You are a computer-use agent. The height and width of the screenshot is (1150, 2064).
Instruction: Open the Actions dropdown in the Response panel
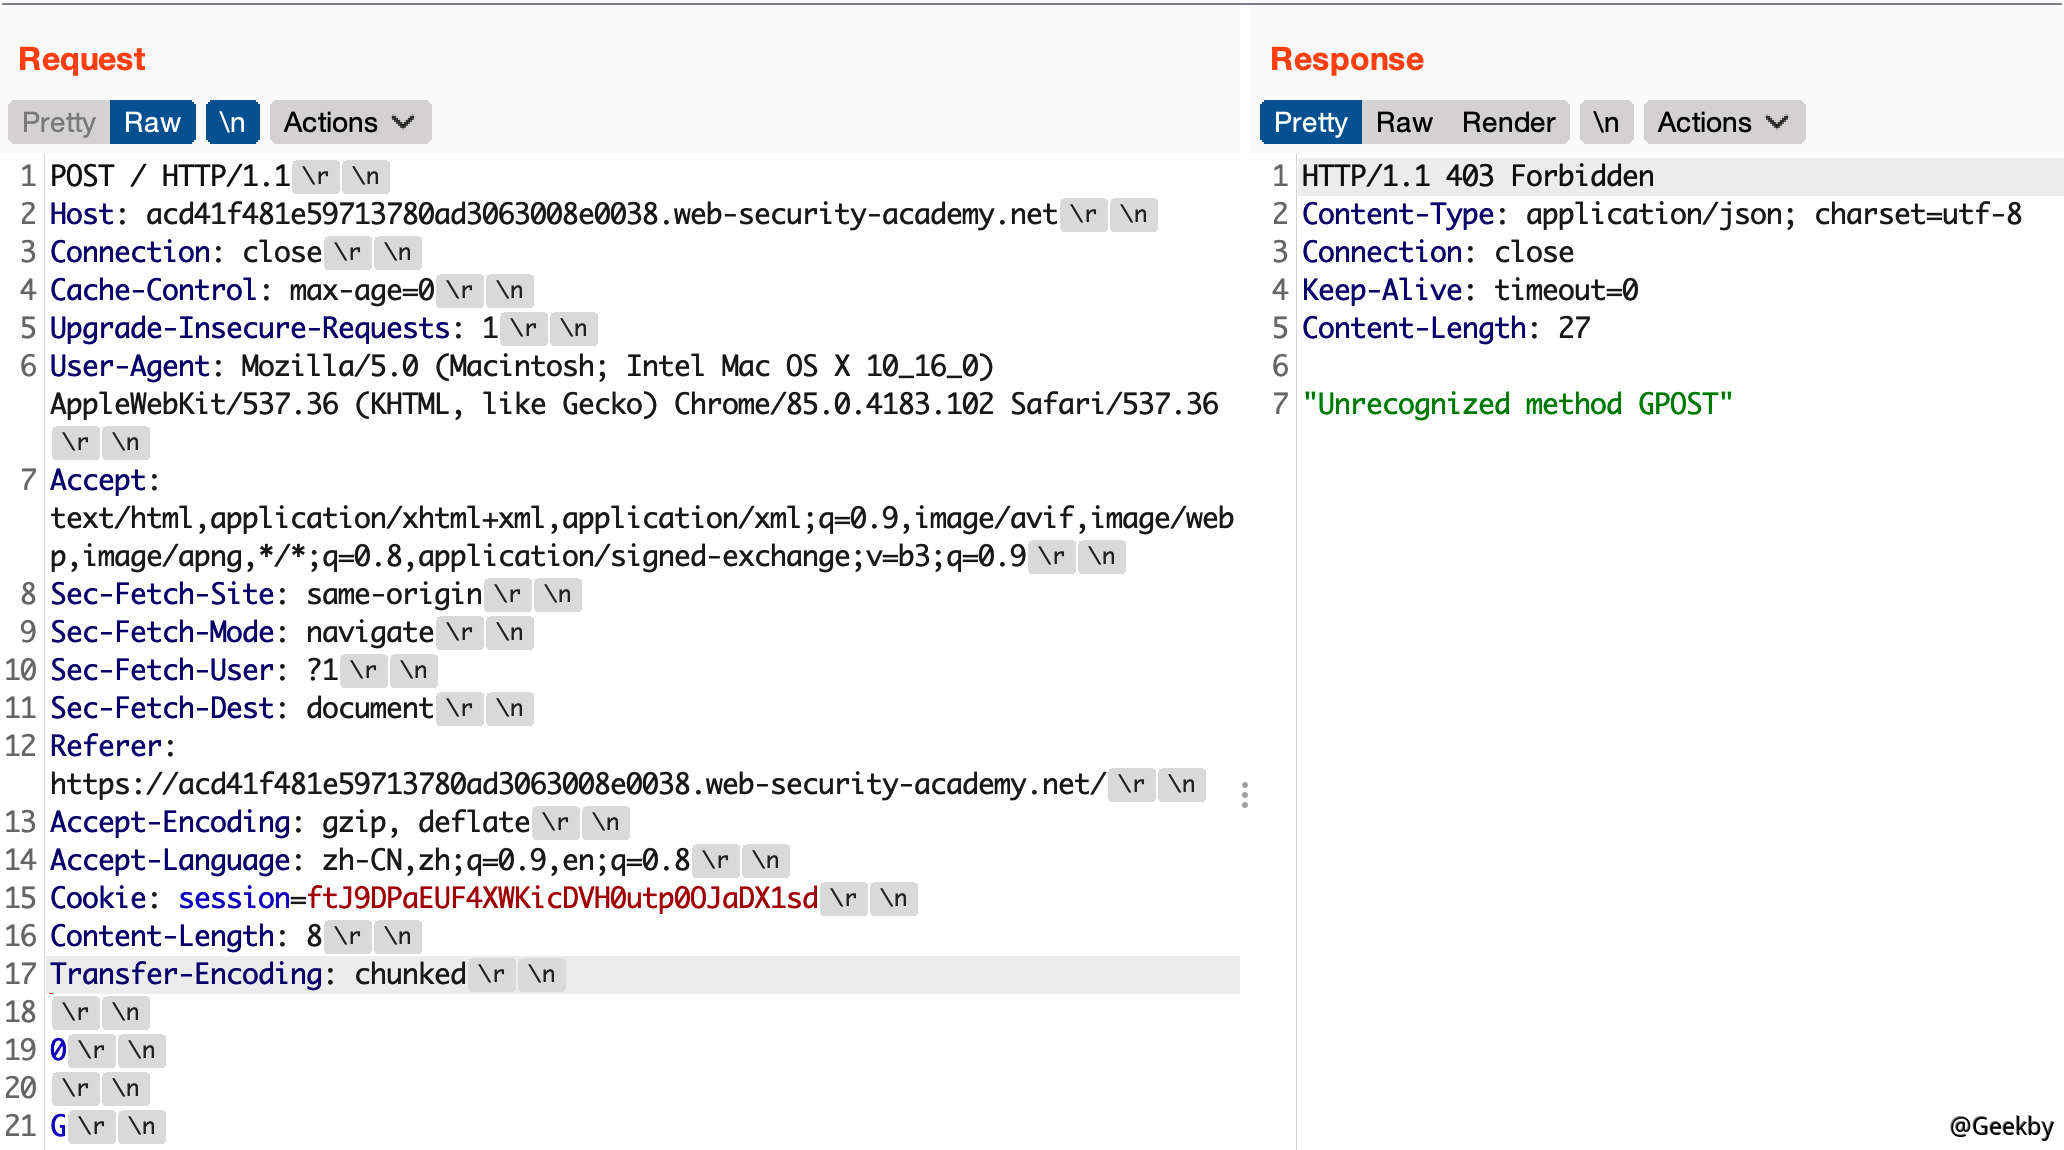click(x=1722, y=122)
